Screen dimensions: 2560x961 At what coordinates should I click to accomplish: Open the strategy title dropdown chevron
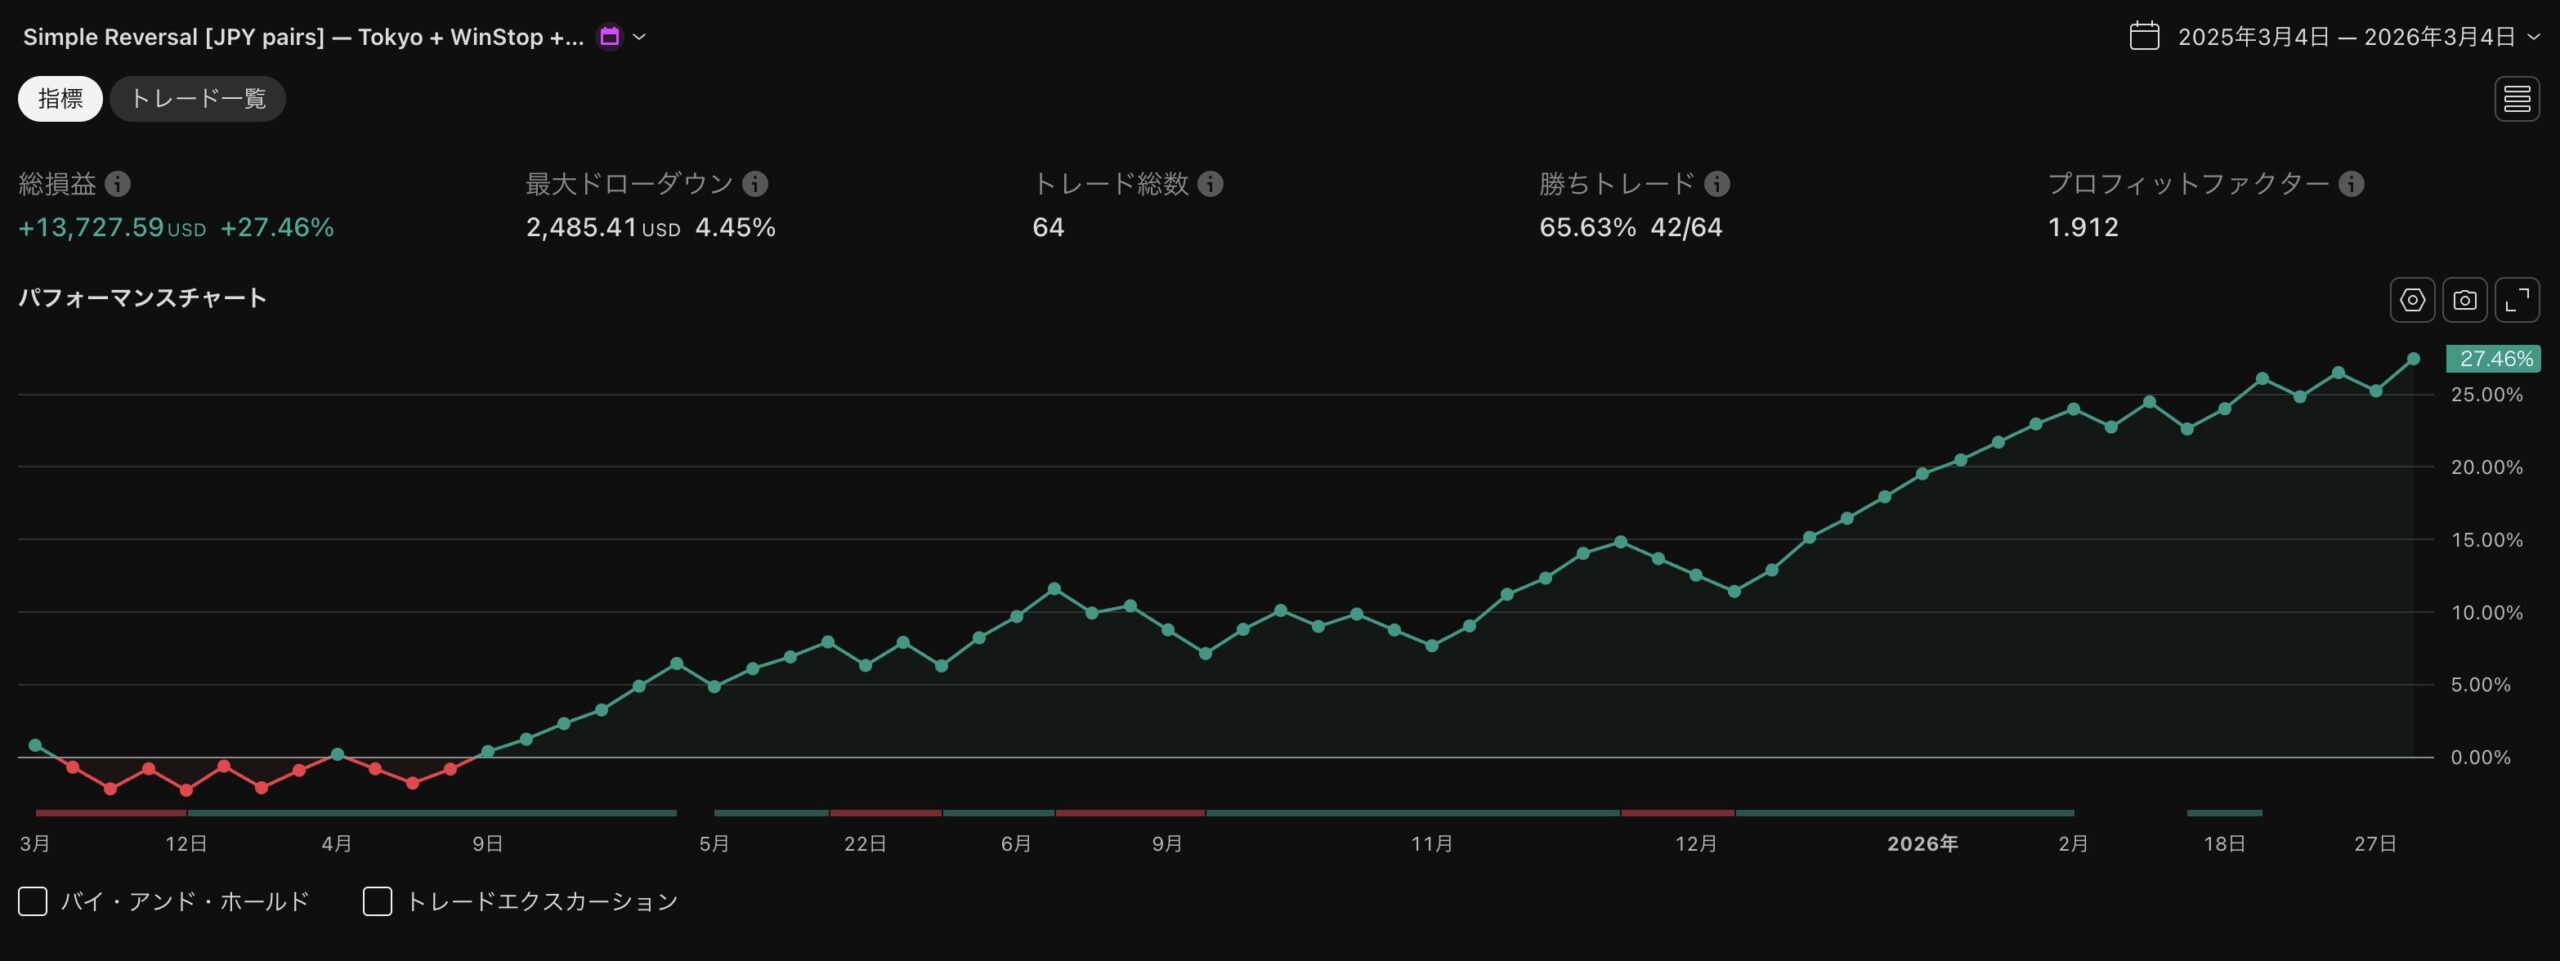click(x=641, y=37)
